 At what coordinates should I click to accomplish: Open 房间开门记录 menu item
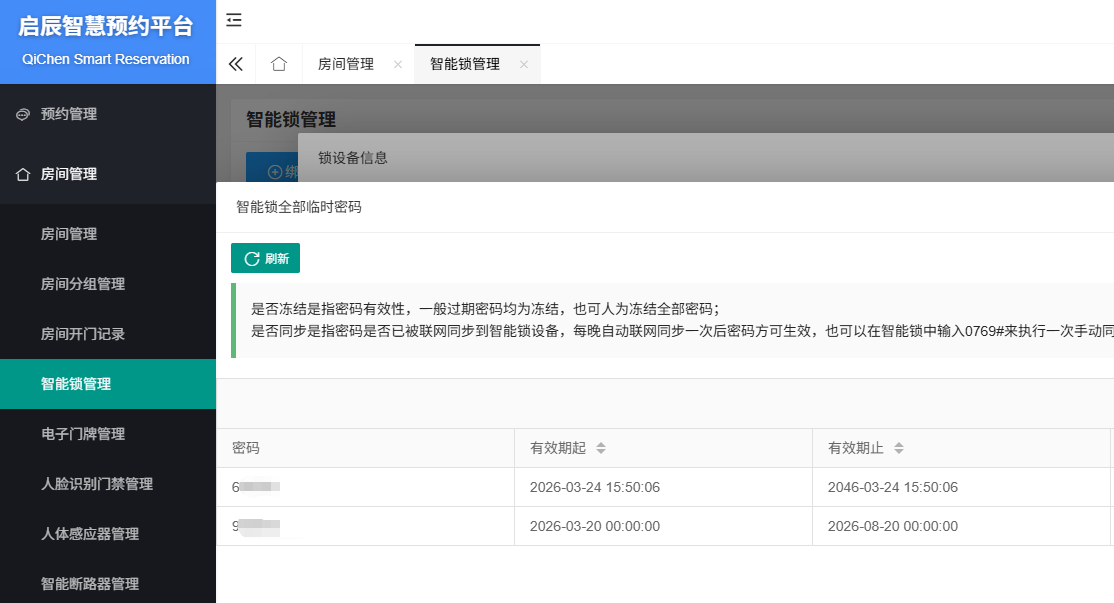pos(83,334)
